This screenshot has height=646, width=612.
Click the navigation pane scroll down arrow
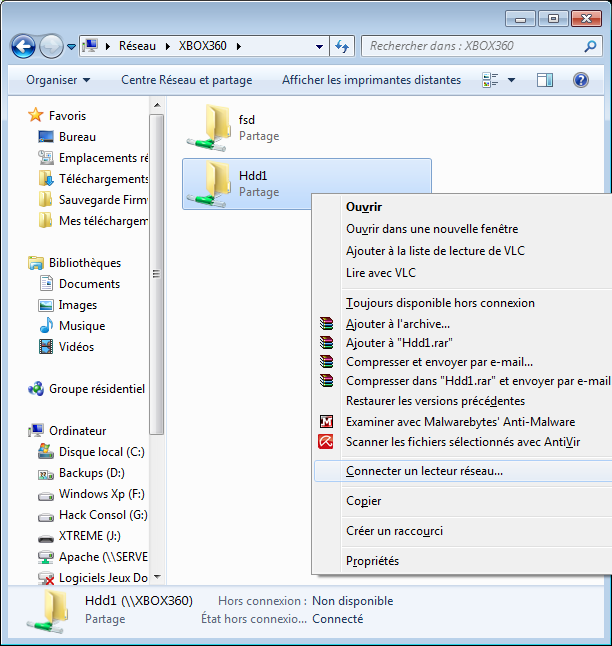157,577
